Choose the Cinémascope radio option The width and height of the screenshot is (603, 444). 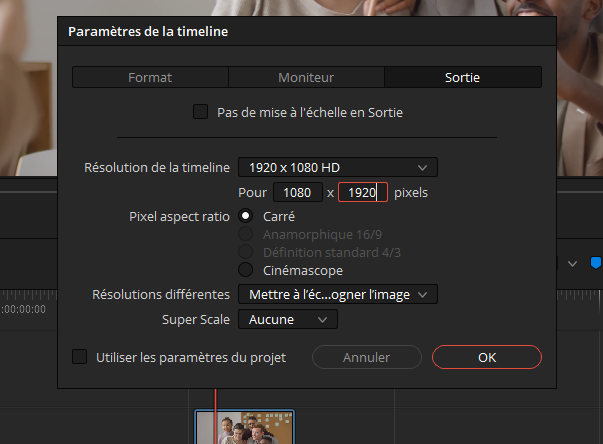click(245, 270)
